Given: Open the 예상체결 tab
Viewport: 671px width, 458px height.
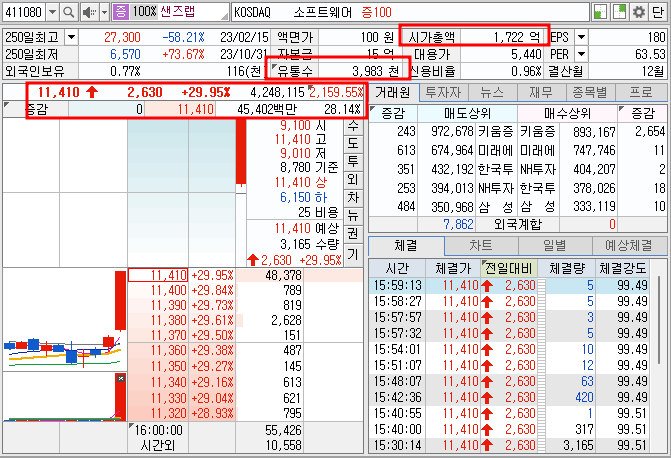Looking at the screenshot, I should coord(629,246).
